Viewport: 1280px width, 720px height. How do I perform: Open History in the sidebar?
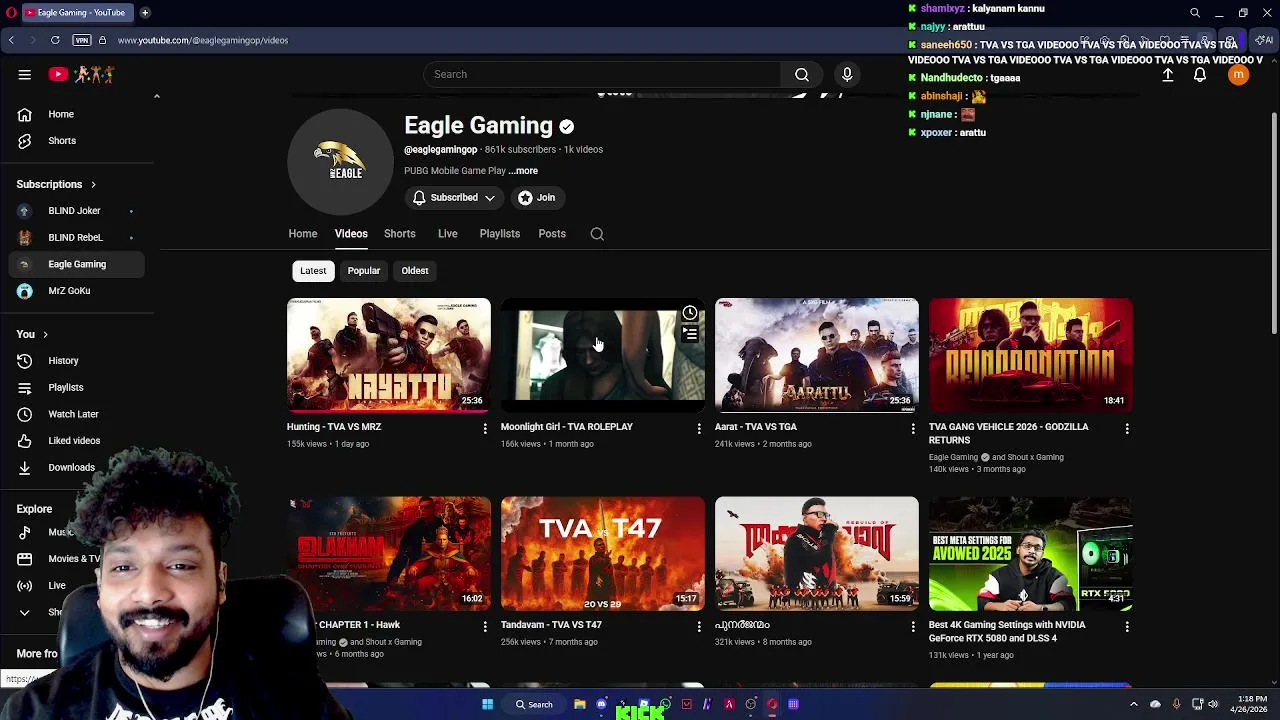click(77, 361)
